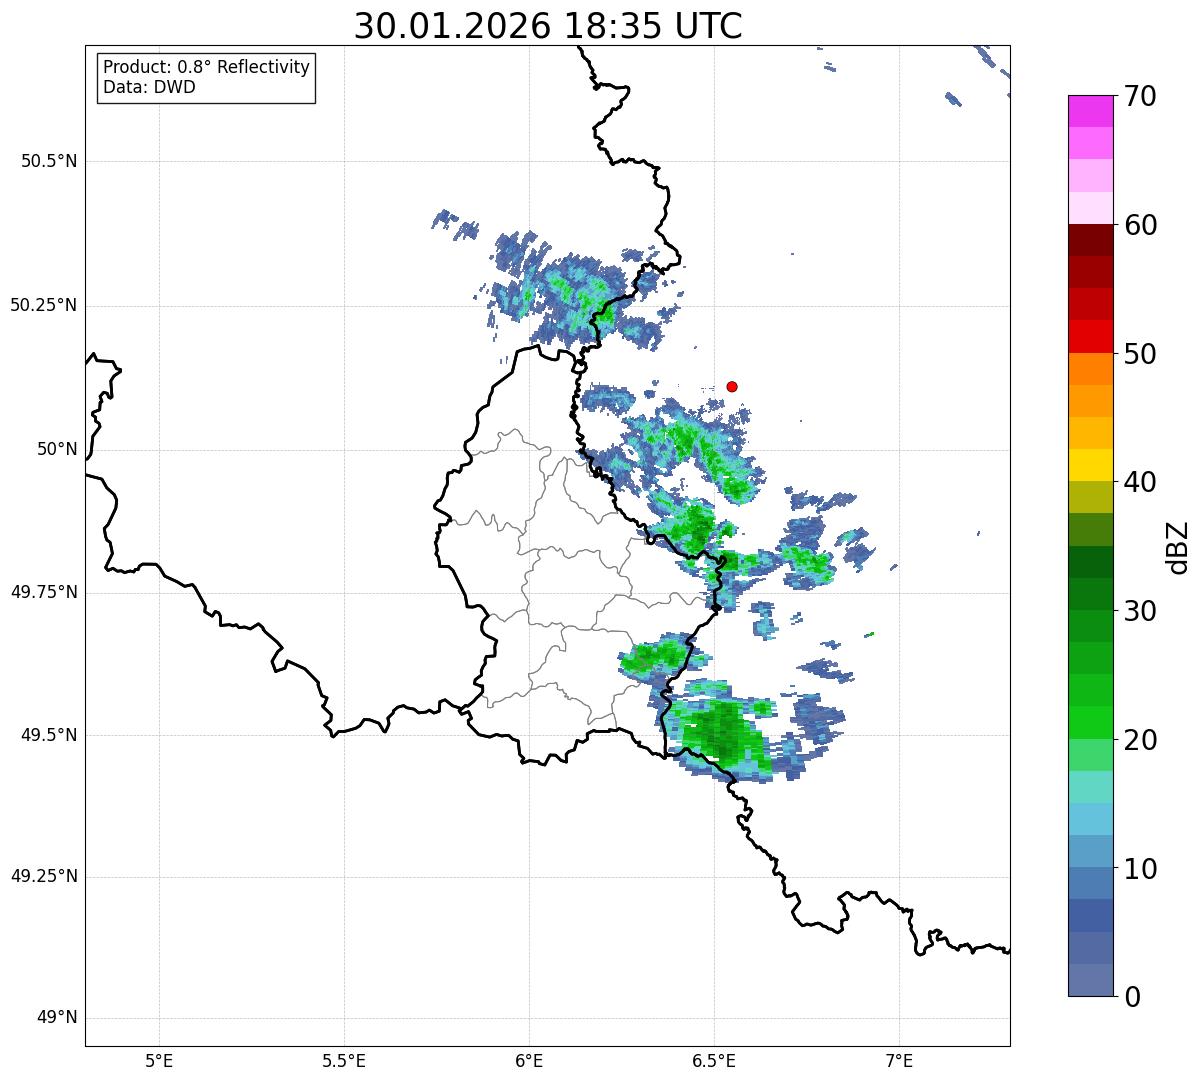This screenshot has width=1202, height=1081.
Task: Click the longitude label 6°E
Action: pyautogui.click(x=529, y=1061)
